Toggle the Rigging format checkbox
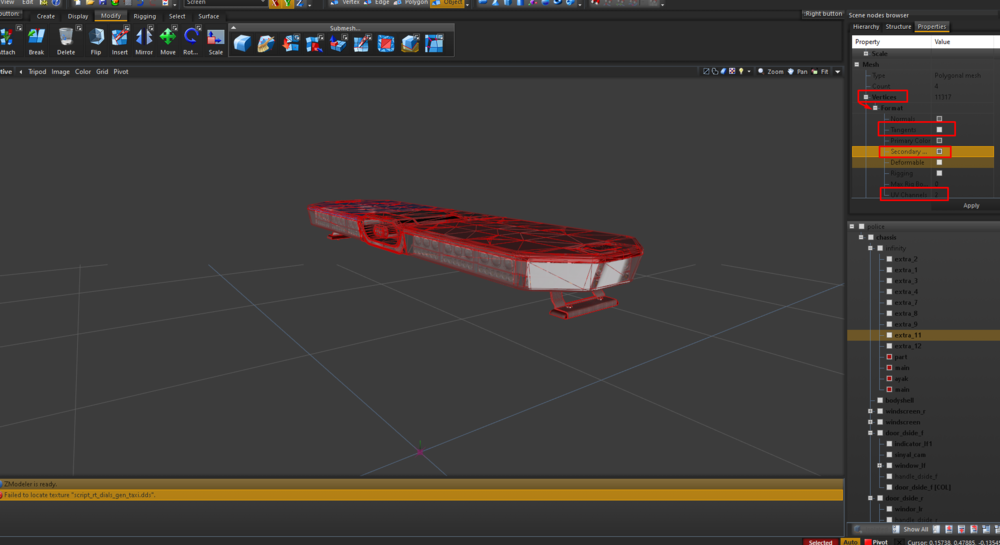This screenshot has height=545, width=1000. coord(939,173)
